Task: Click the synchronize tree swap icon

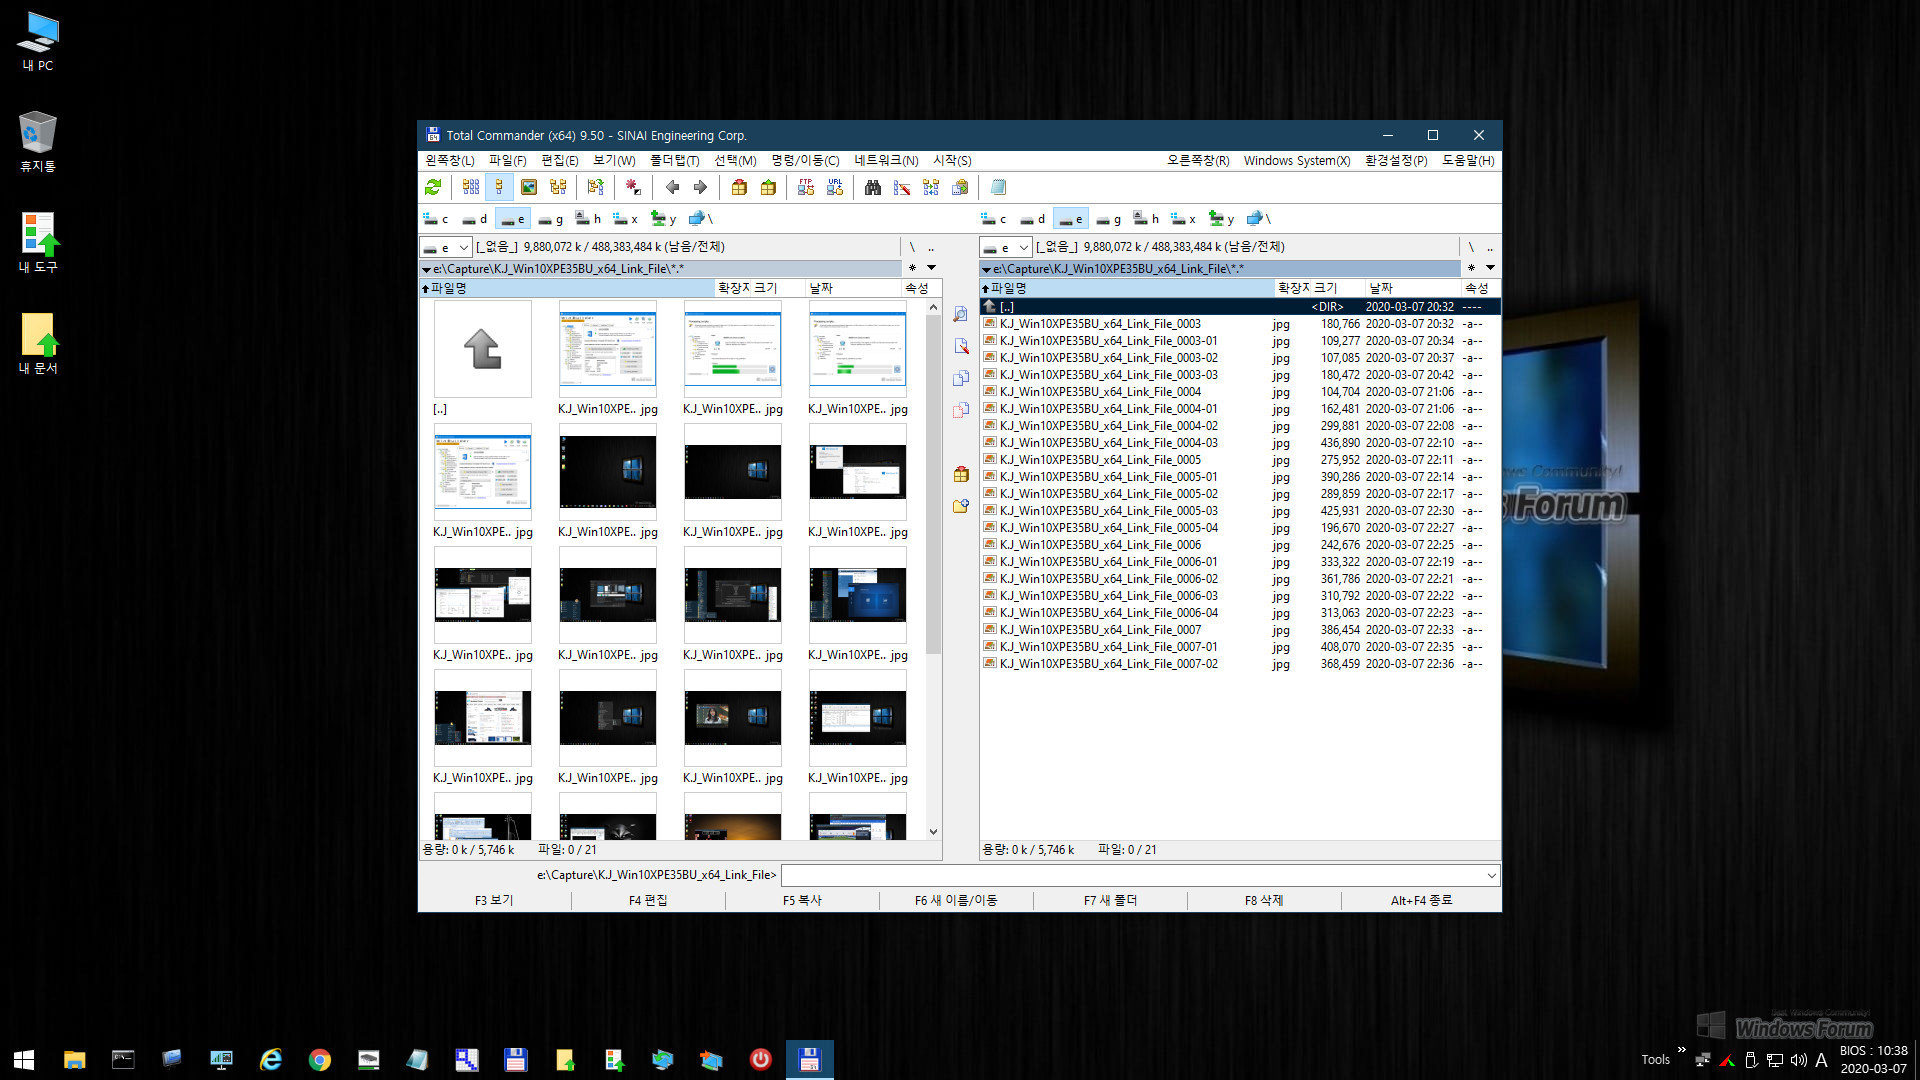Action: click(x=596, y=187)
